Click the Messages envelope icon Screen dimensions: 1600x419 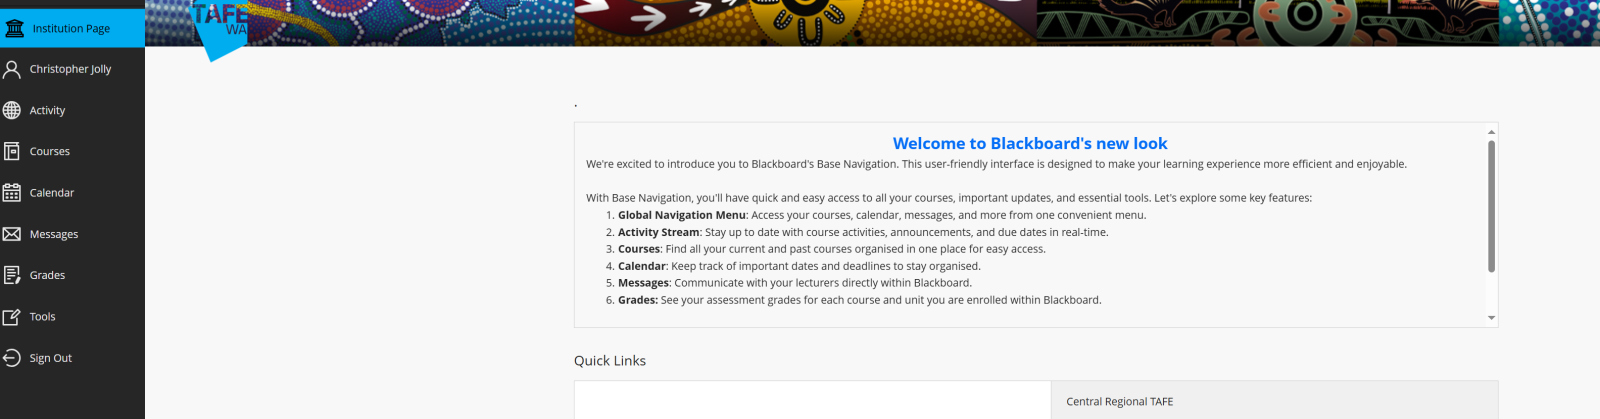click(x=12, y=234)
